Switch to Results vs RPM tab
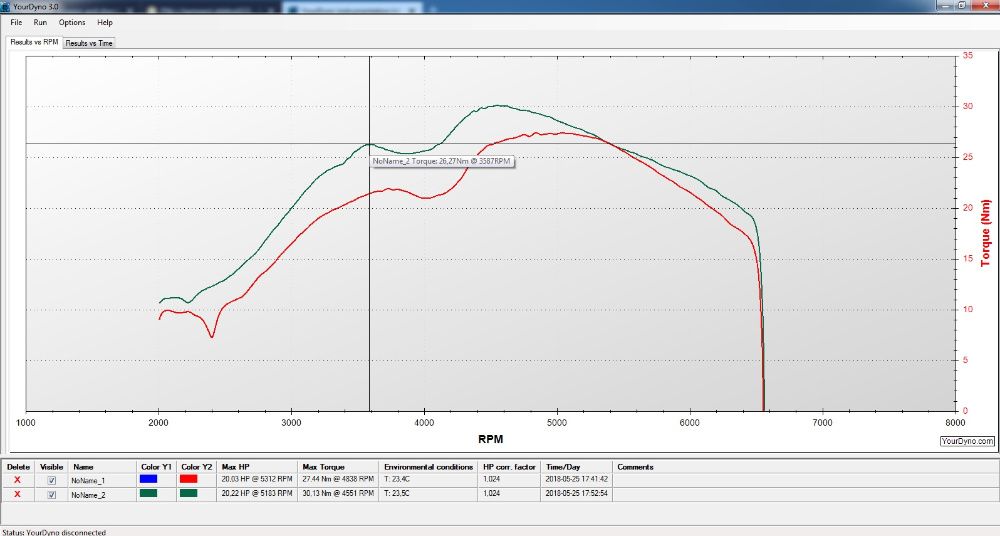 [34, 42]
